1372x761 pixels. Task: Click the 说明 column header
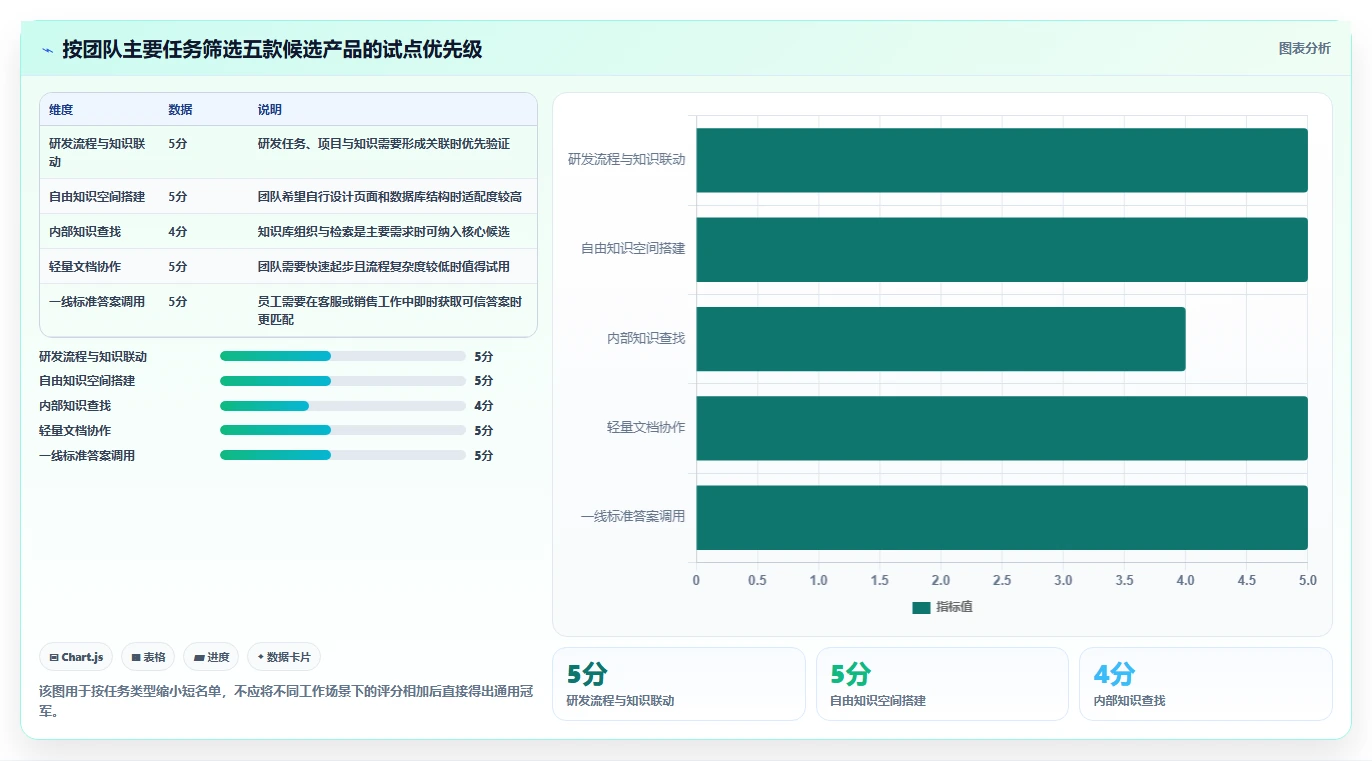point(270,110)
